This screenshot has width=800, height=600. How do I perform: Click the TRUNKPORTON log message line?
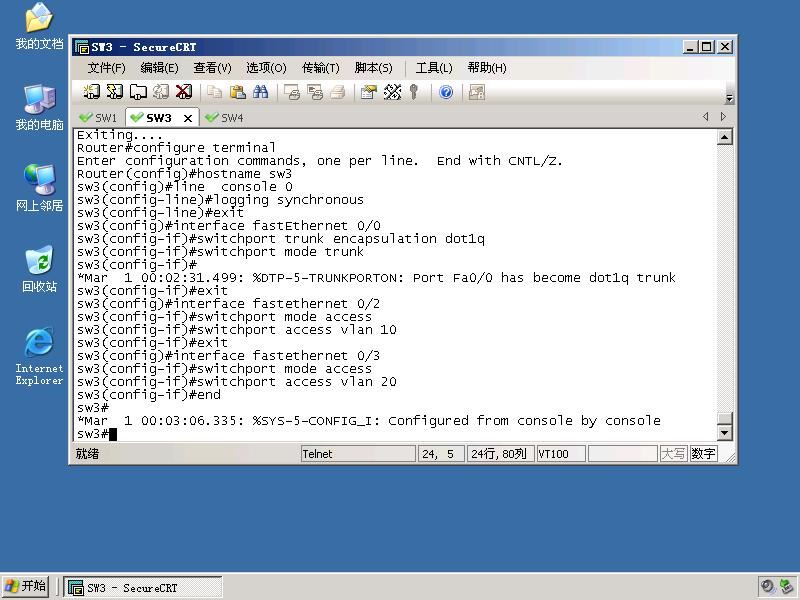coord(376,278)
